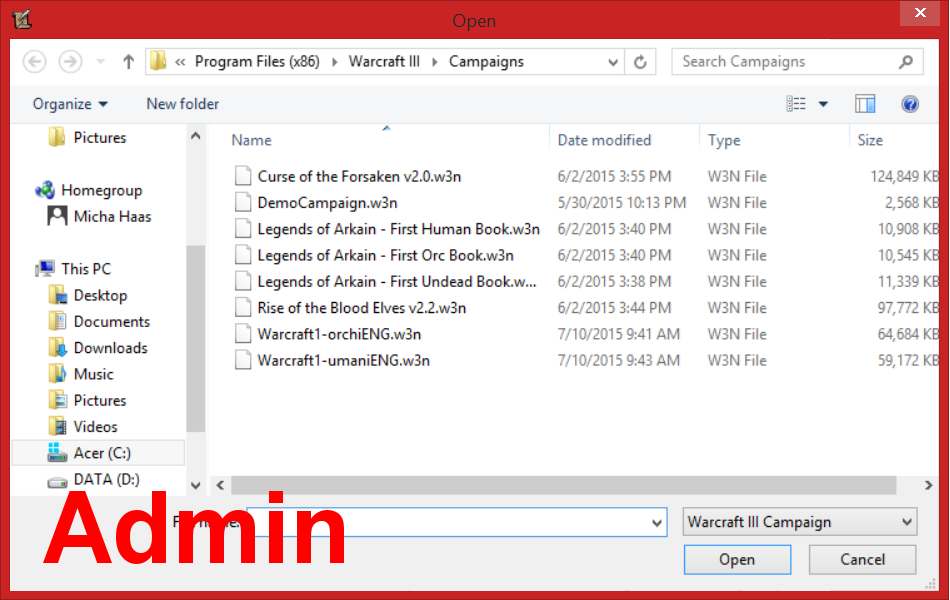
Task: Open the recent locations dropdown arrow
Action: tap(101, 62)
